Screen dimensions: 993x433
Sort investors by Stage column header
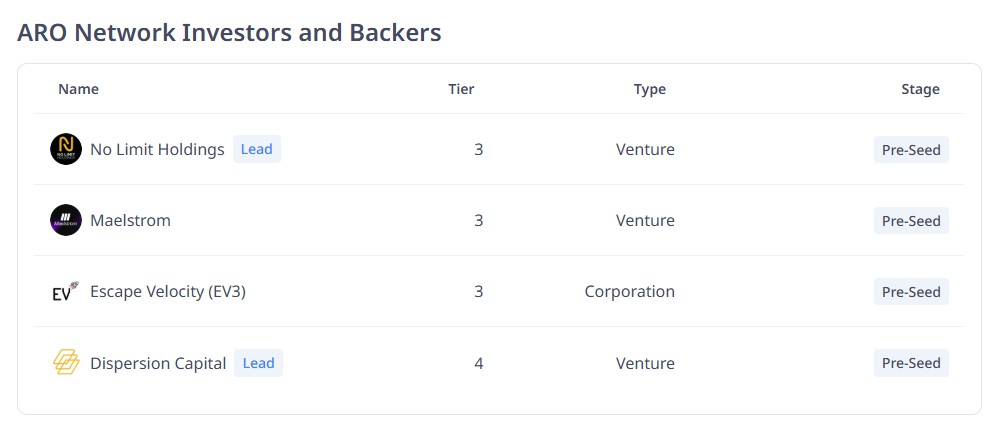920,89
